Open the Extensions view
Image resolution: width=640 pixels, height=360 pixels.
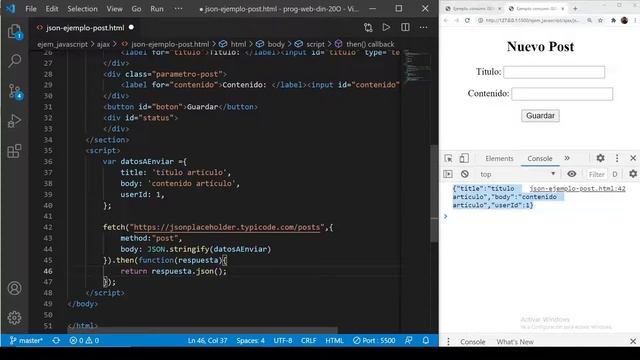pyautogui.click(x=15, y=151)
